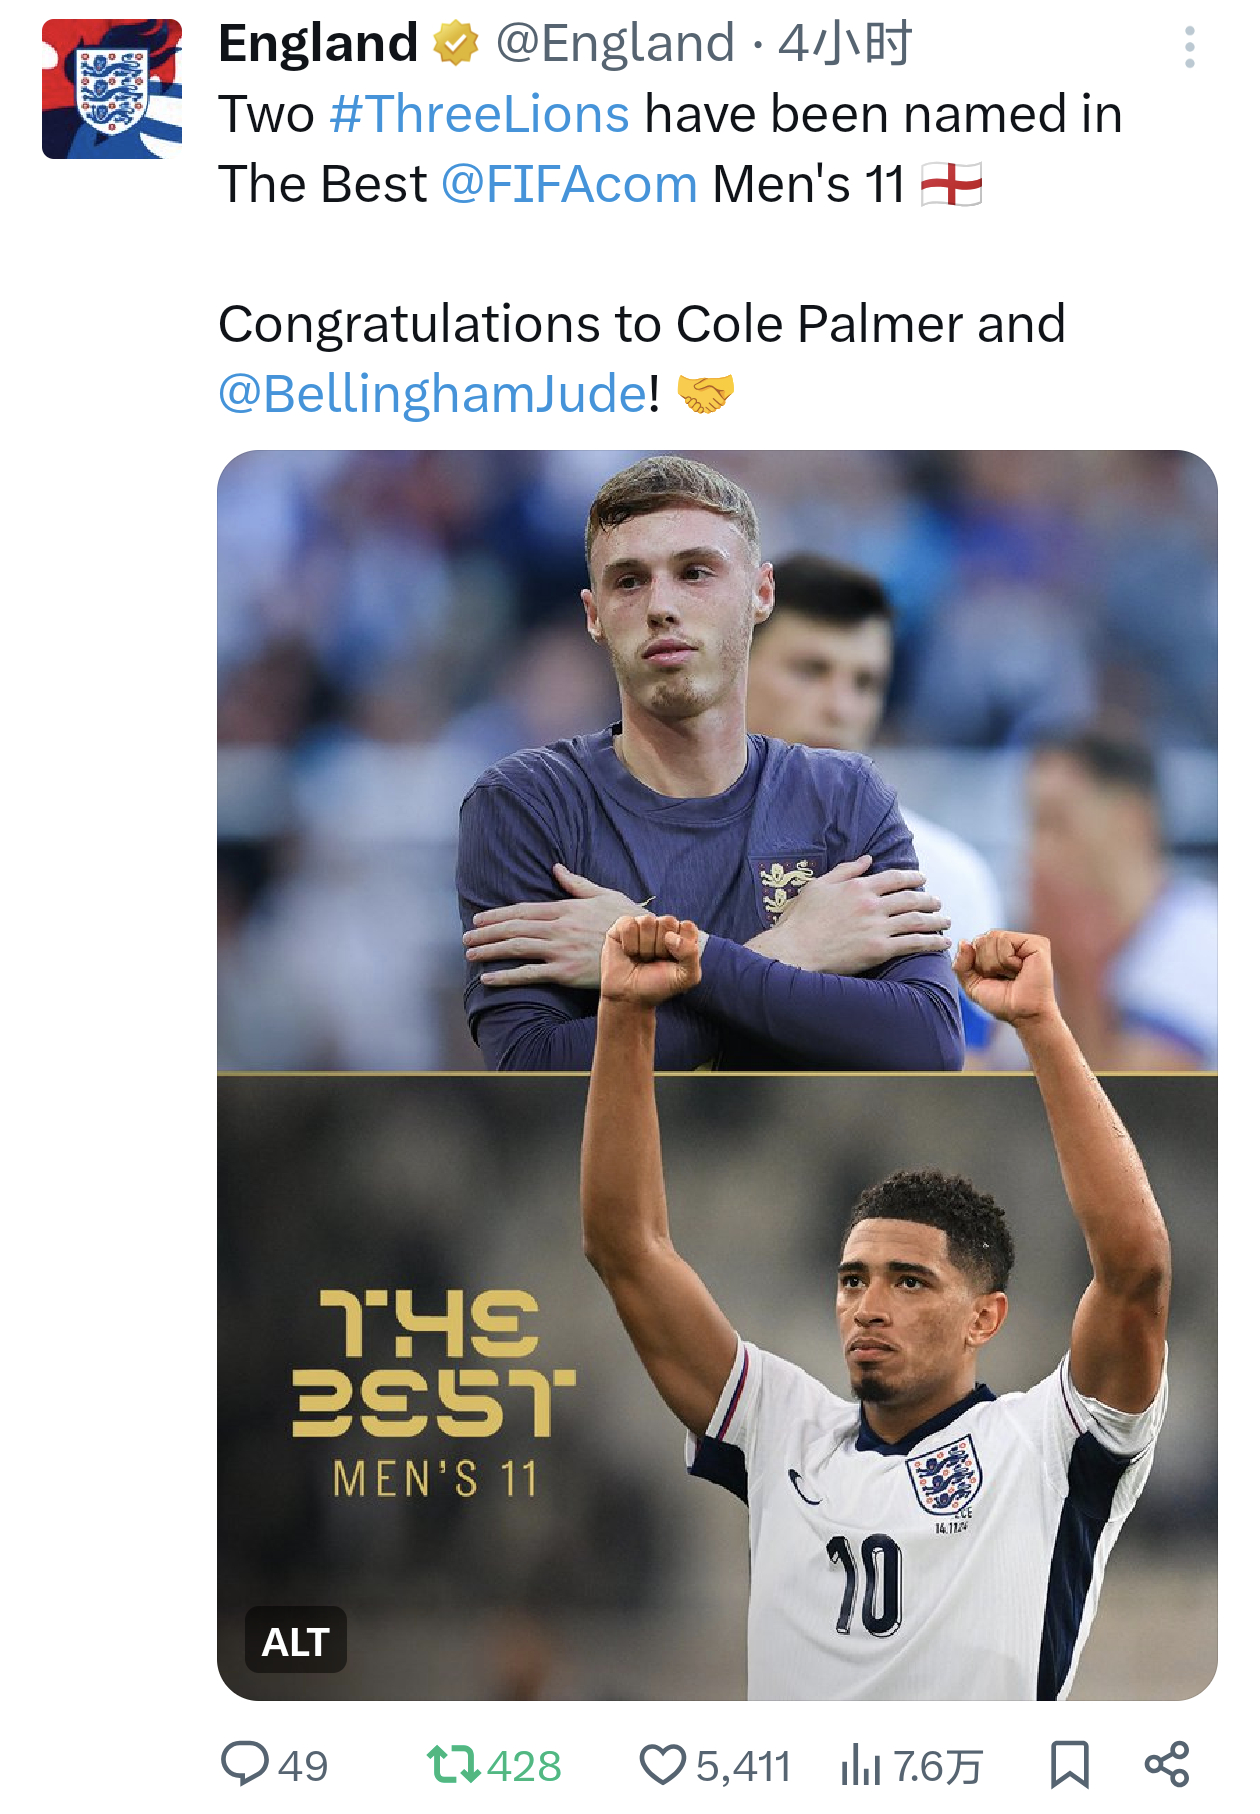Open the view analytics bar icon
The height and width of the screenshot is (1814, 1260).
pos(860,1764)
